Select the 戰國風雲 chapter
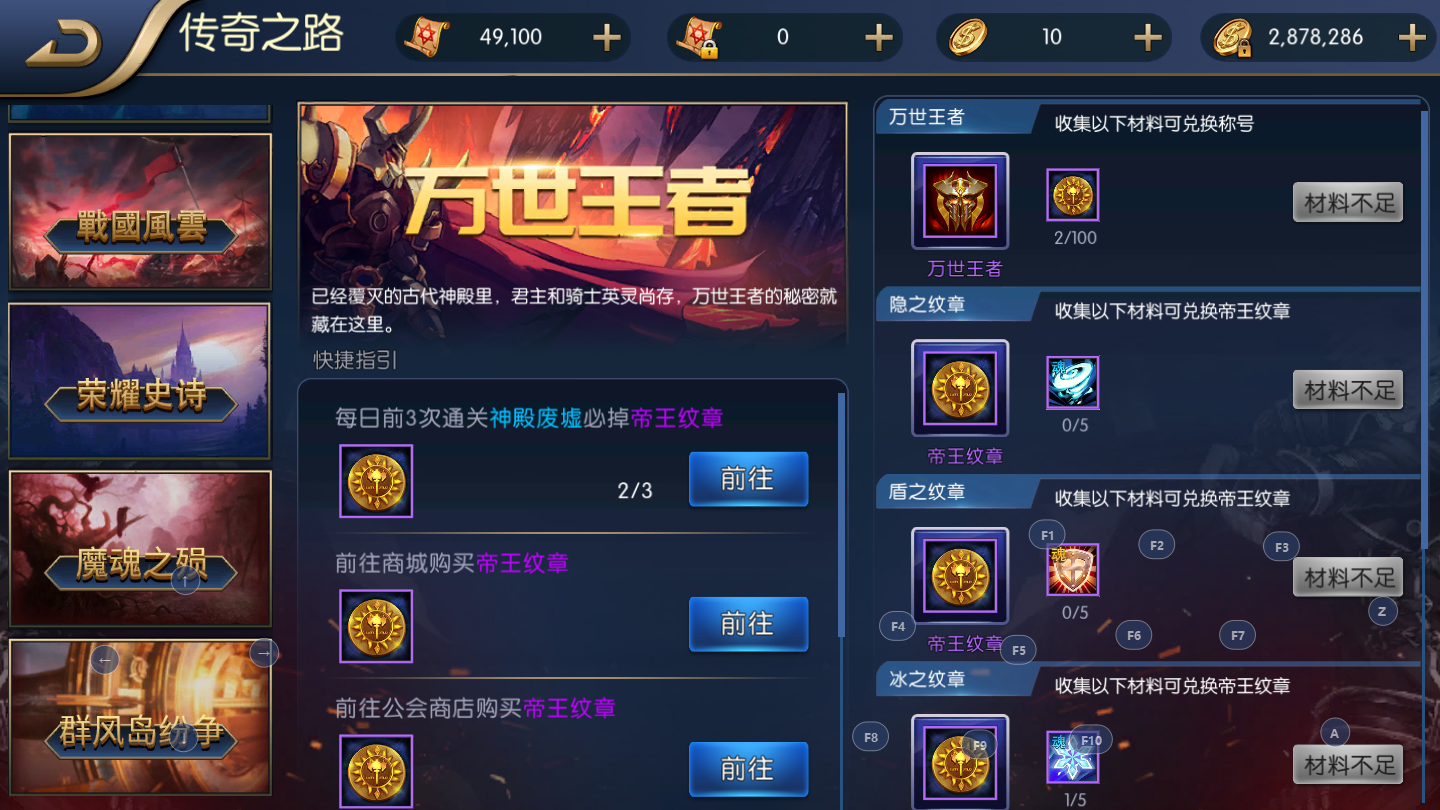This screenshot has height=810, width=1440. (140, 212)
